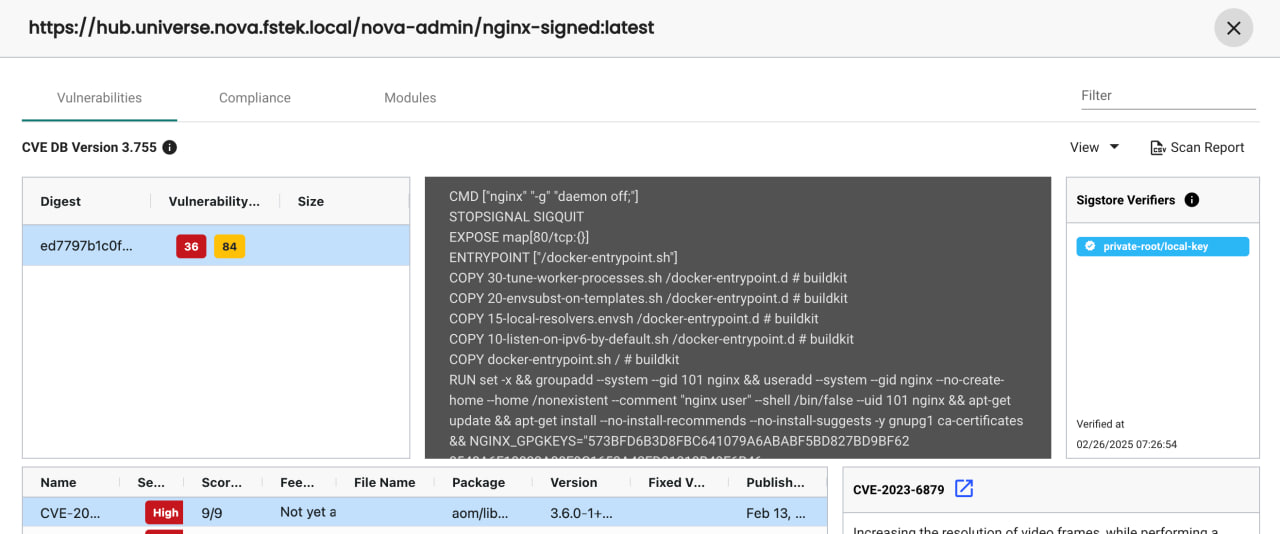The width and height of the screenshot is (1280, 534).
Task: Sort vulnerabilities by Name column
Action: coord(58,482)
